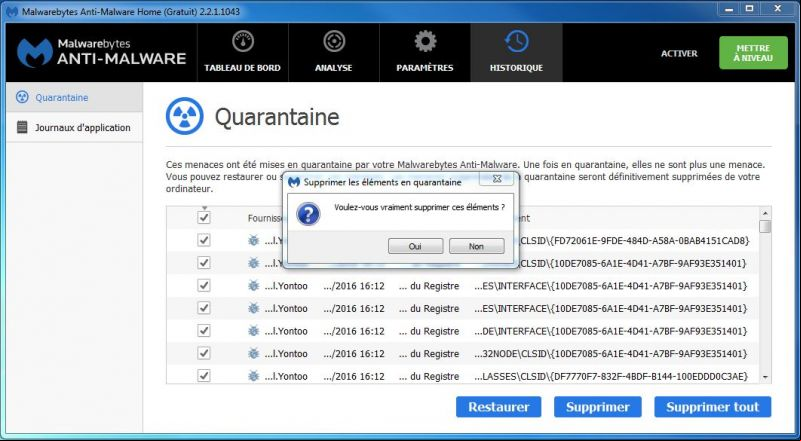Uncheck the DE\INTERFACE row checkbox
The width and height of the screenshot is (801, 441).
point(204,331)
